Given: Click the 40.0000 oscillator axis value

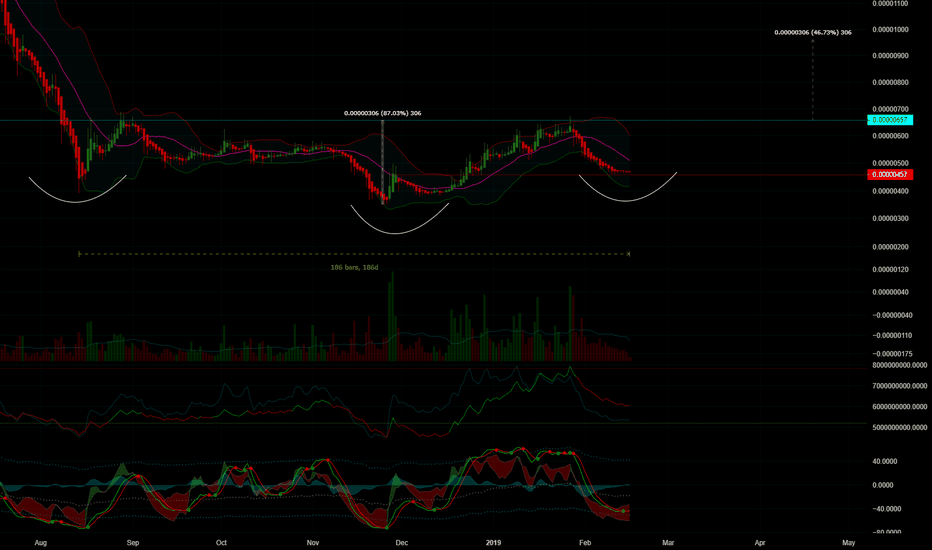Looking at the screenshot, I should pyautogui.click(x=884, y=462).
